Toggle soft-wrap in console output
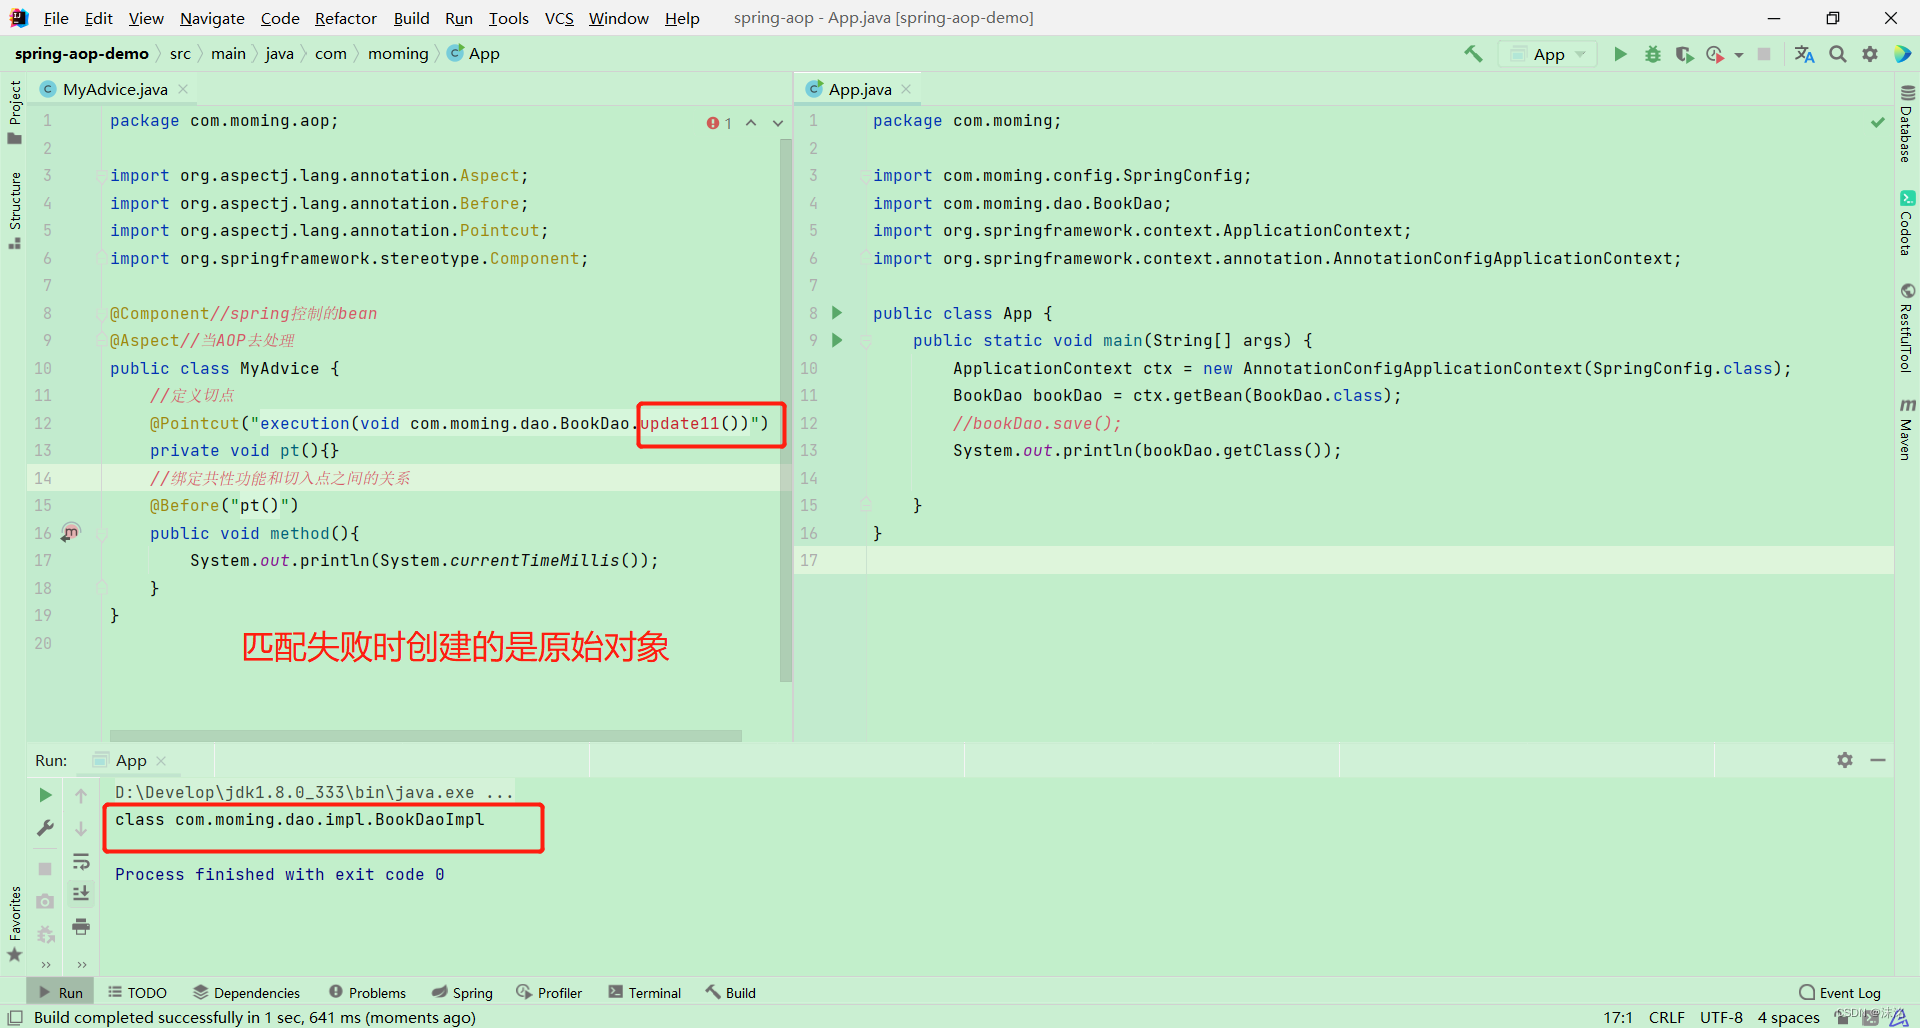This screenshot has height=1028, width=1920. point(81,861)
